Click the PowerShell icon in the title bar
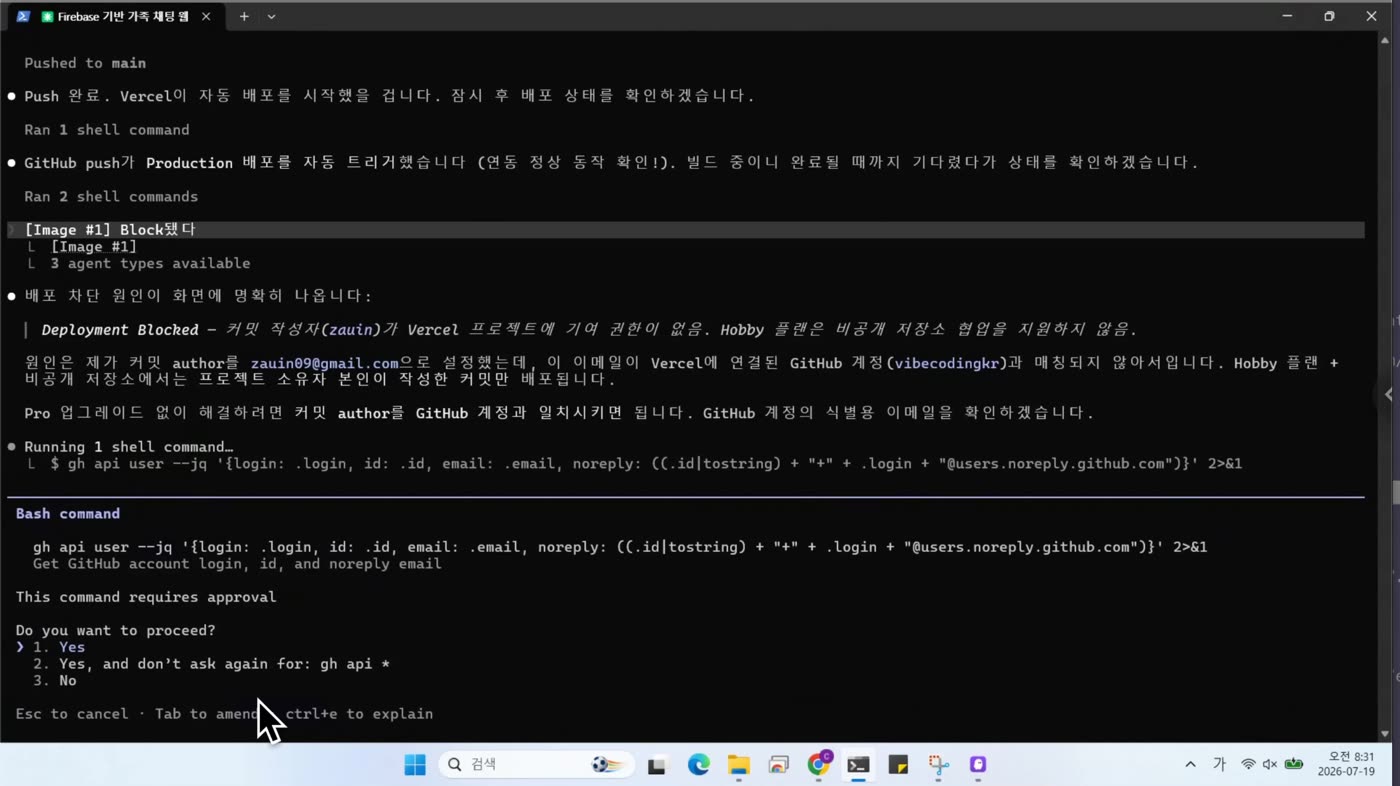 tap(22, 16)
